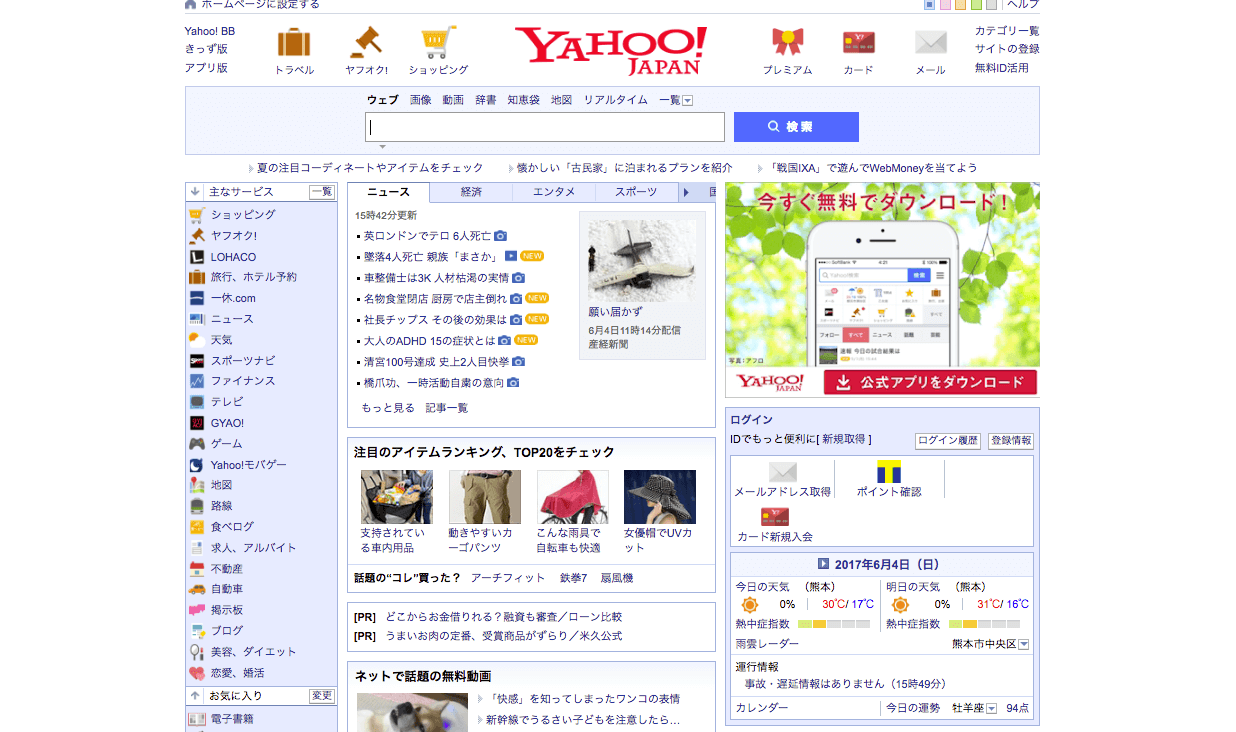Open LOHACO in the services sidebar
Viewport: 1236px width, 732px height.
click(233, 257)
